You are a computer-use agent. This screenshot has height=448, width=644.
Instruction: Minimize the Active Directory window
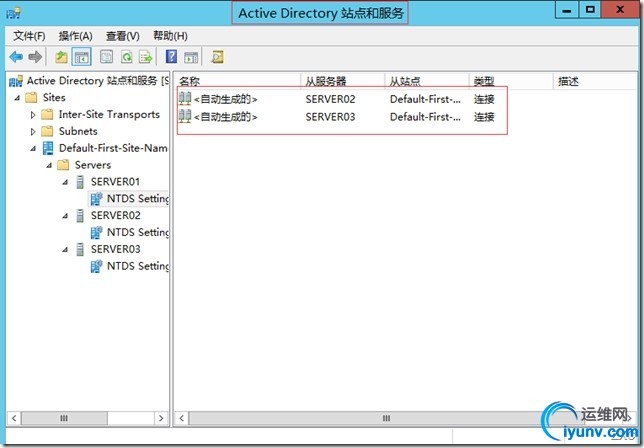coord(567,10)
